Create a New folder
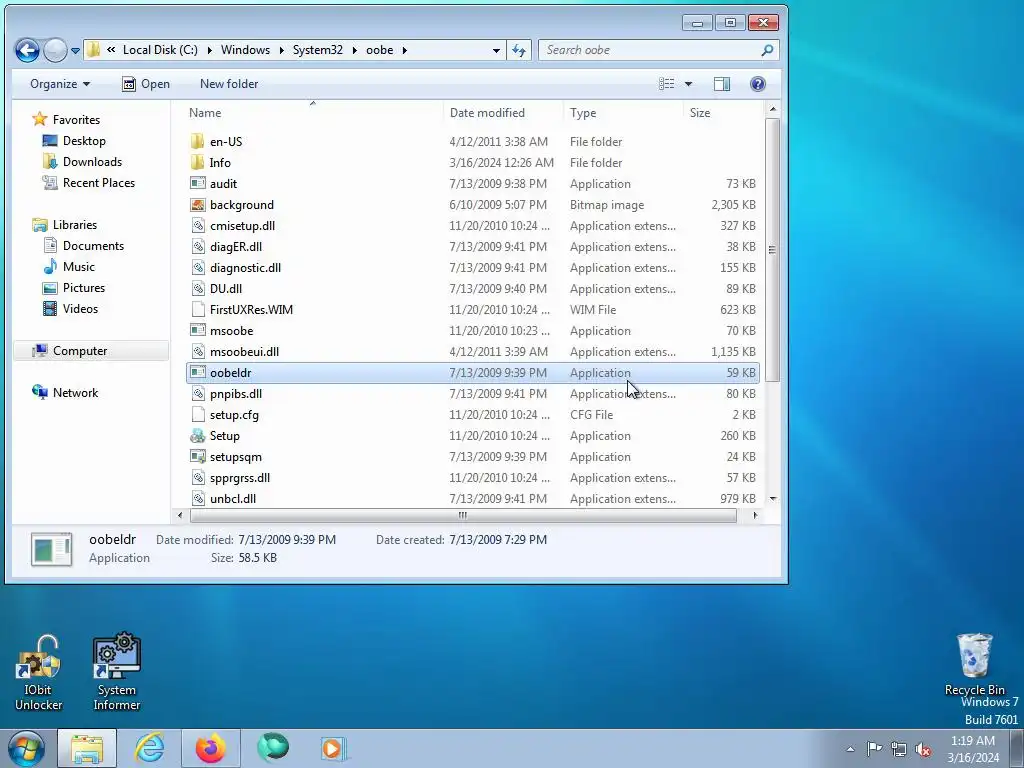This screenshot has width=1024, height=768. [229, 84]
